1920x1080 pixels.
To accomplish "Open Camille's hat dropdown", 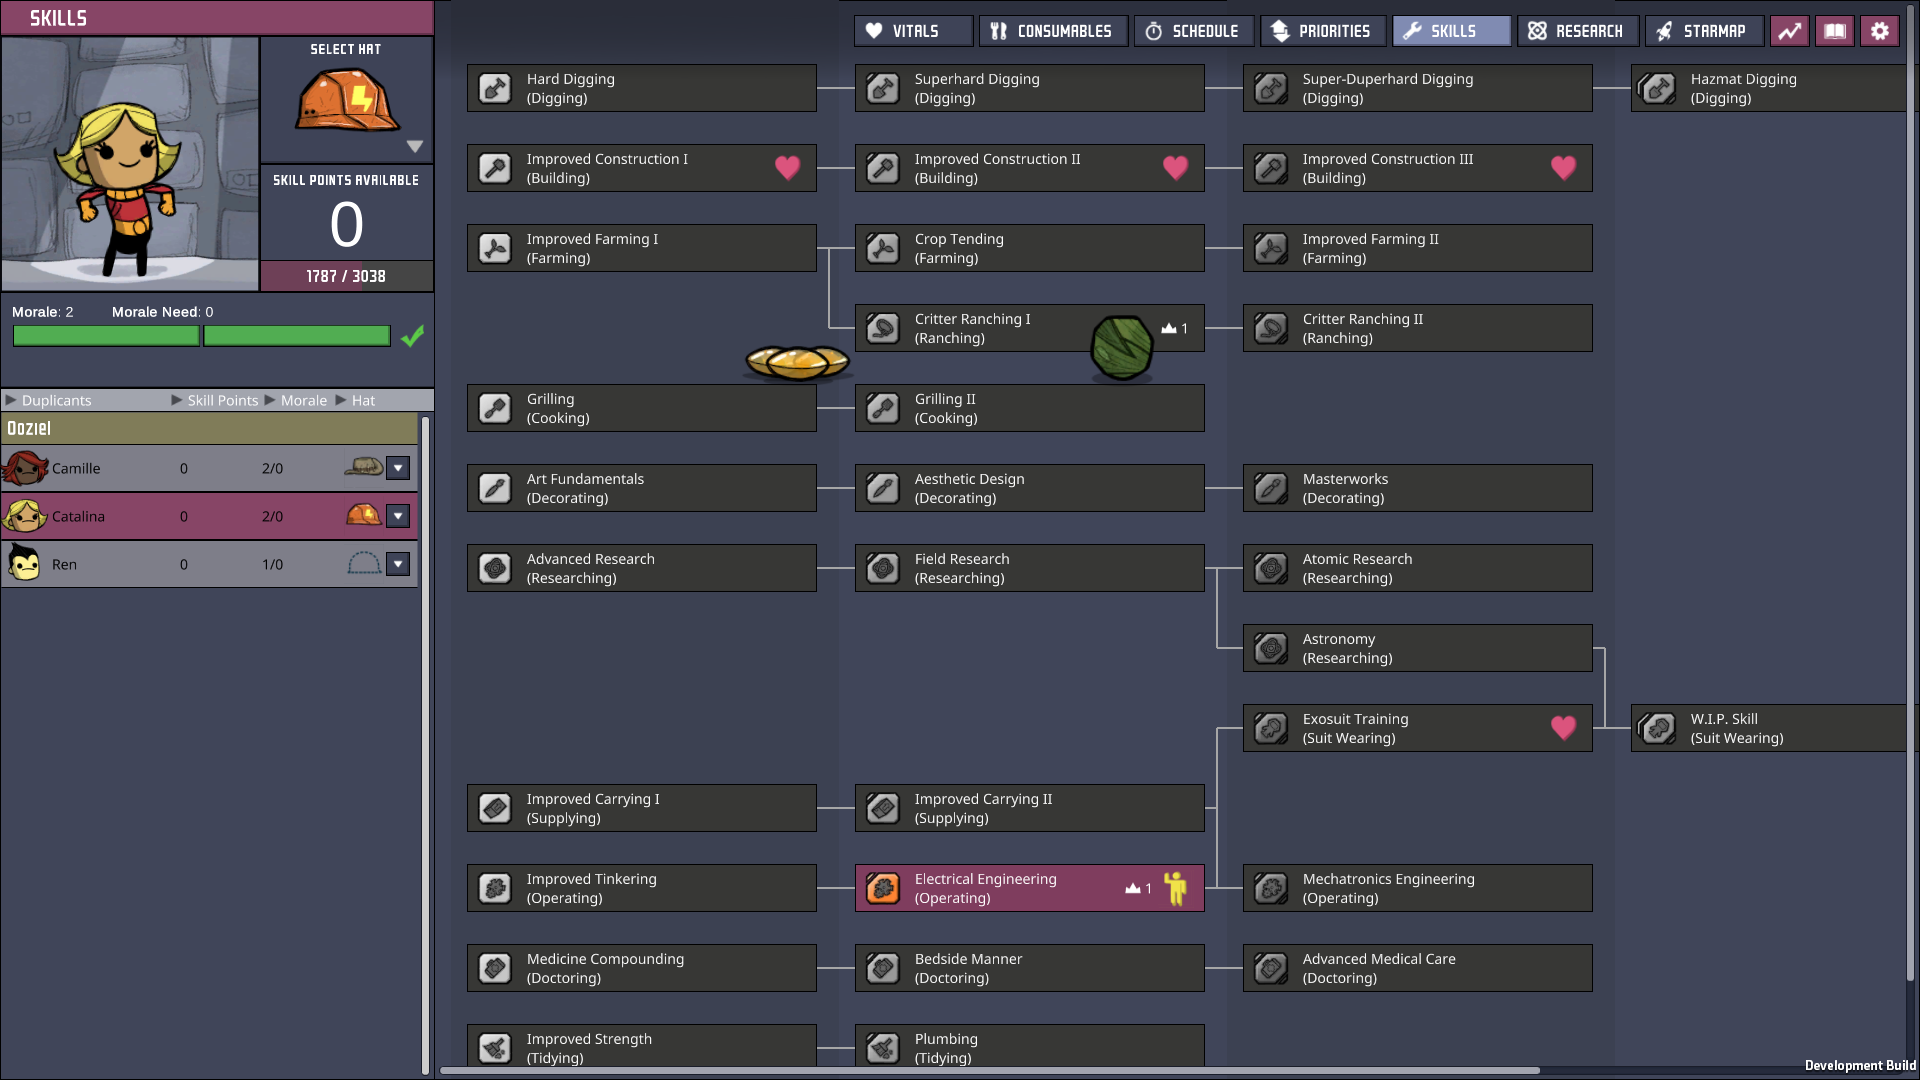I will (x=398, y=468).
